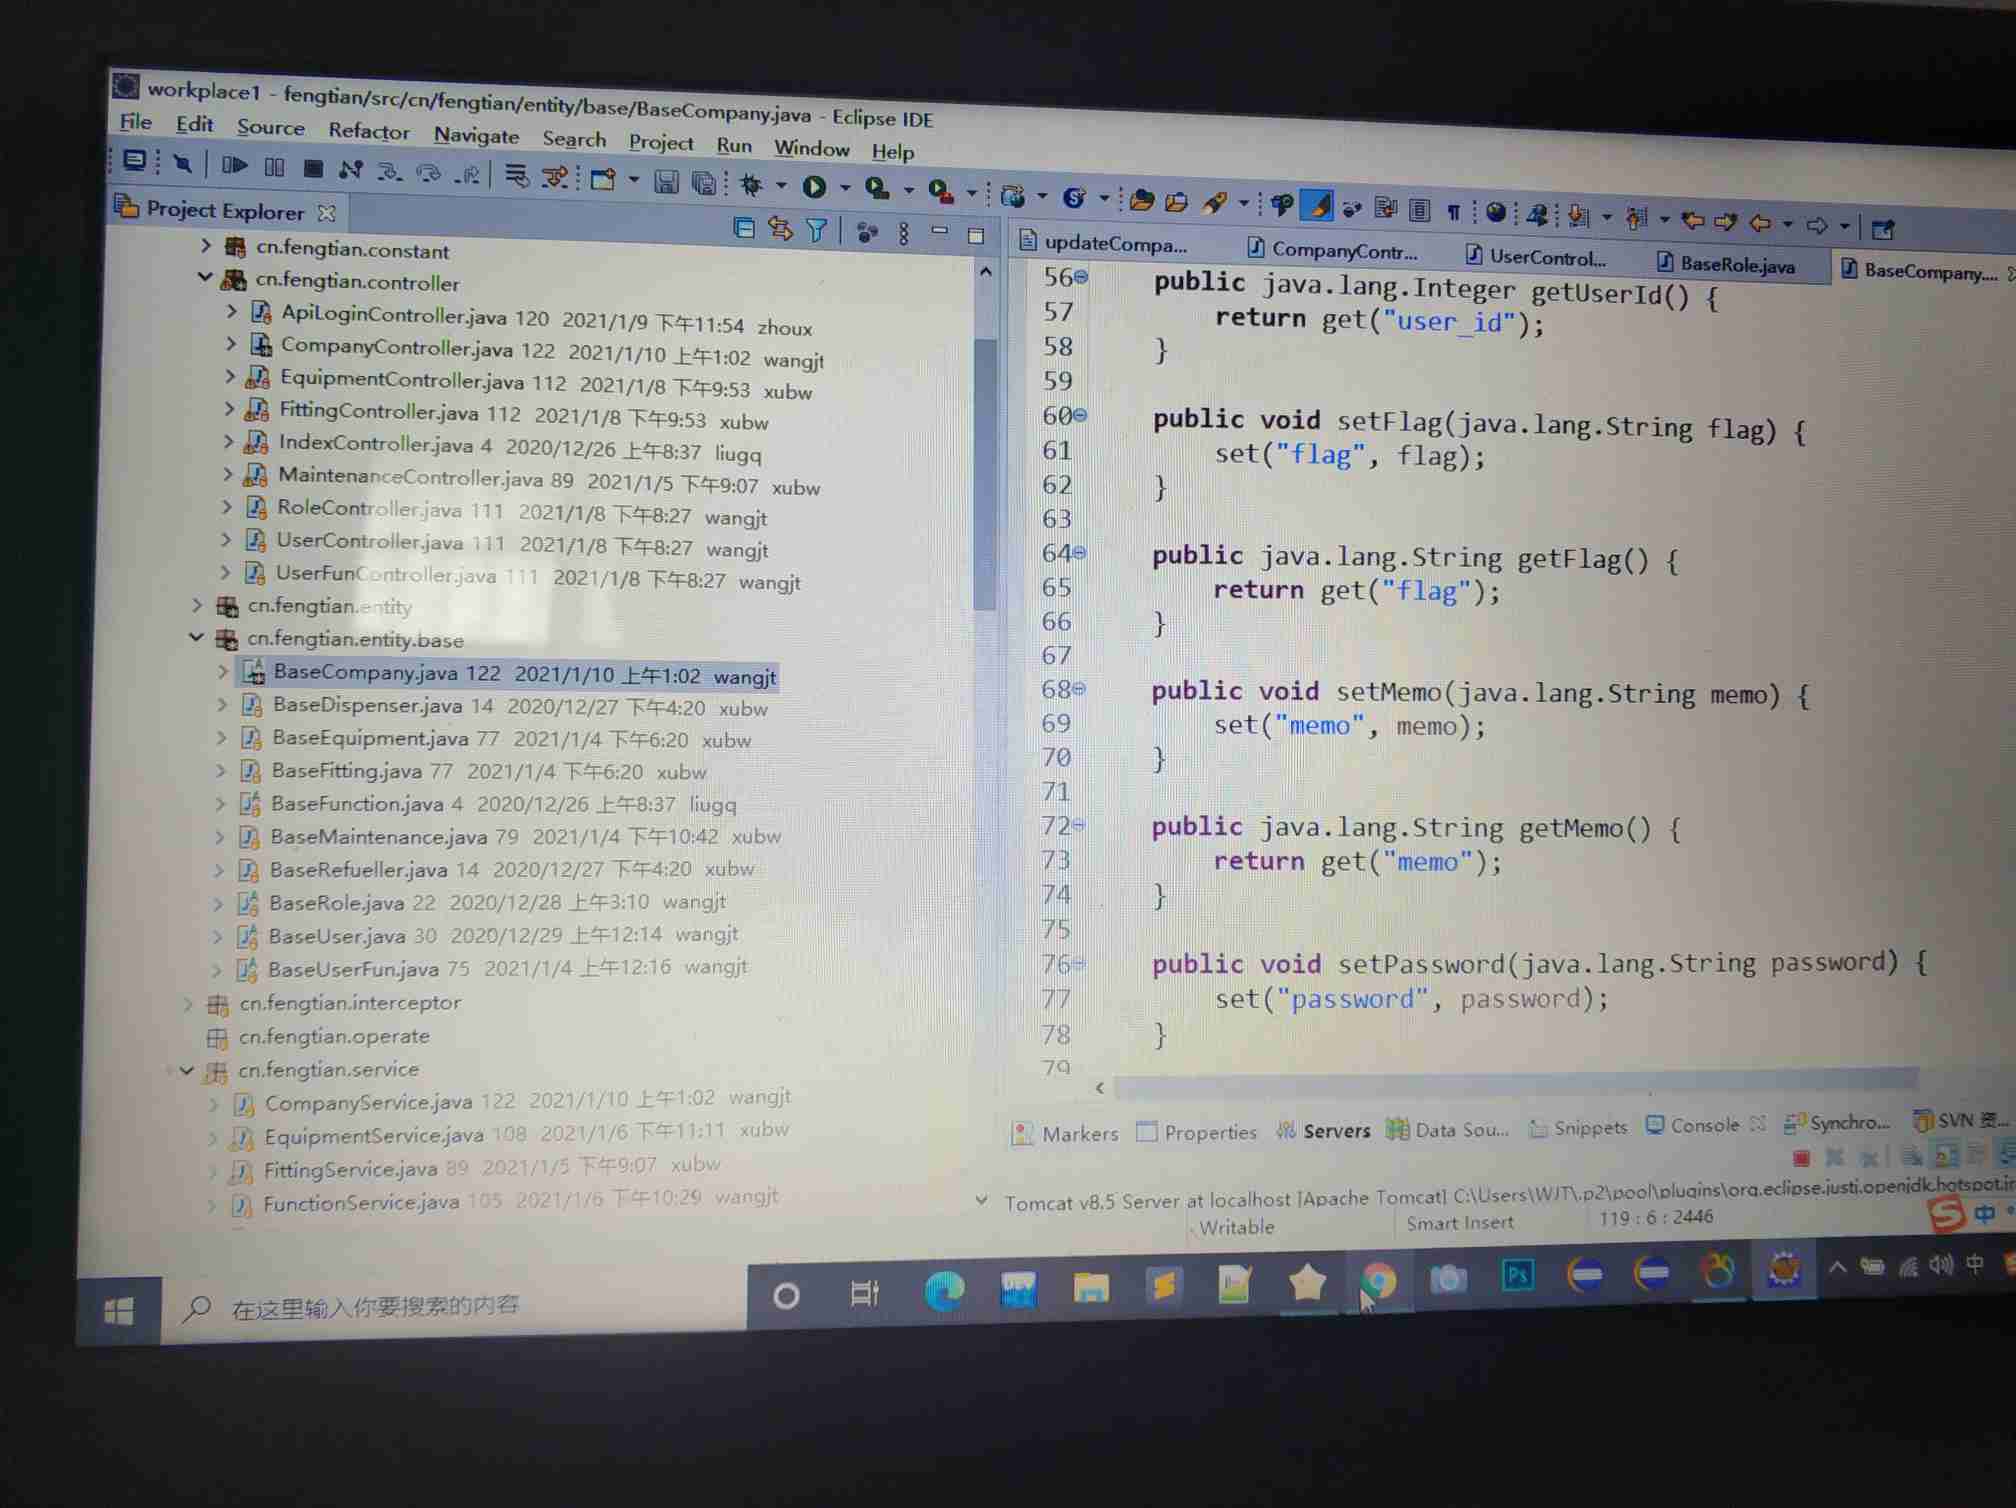
Task: Toggle Show Whitespace Characters pilcrow icon
Action: (x=1453, y=211)
